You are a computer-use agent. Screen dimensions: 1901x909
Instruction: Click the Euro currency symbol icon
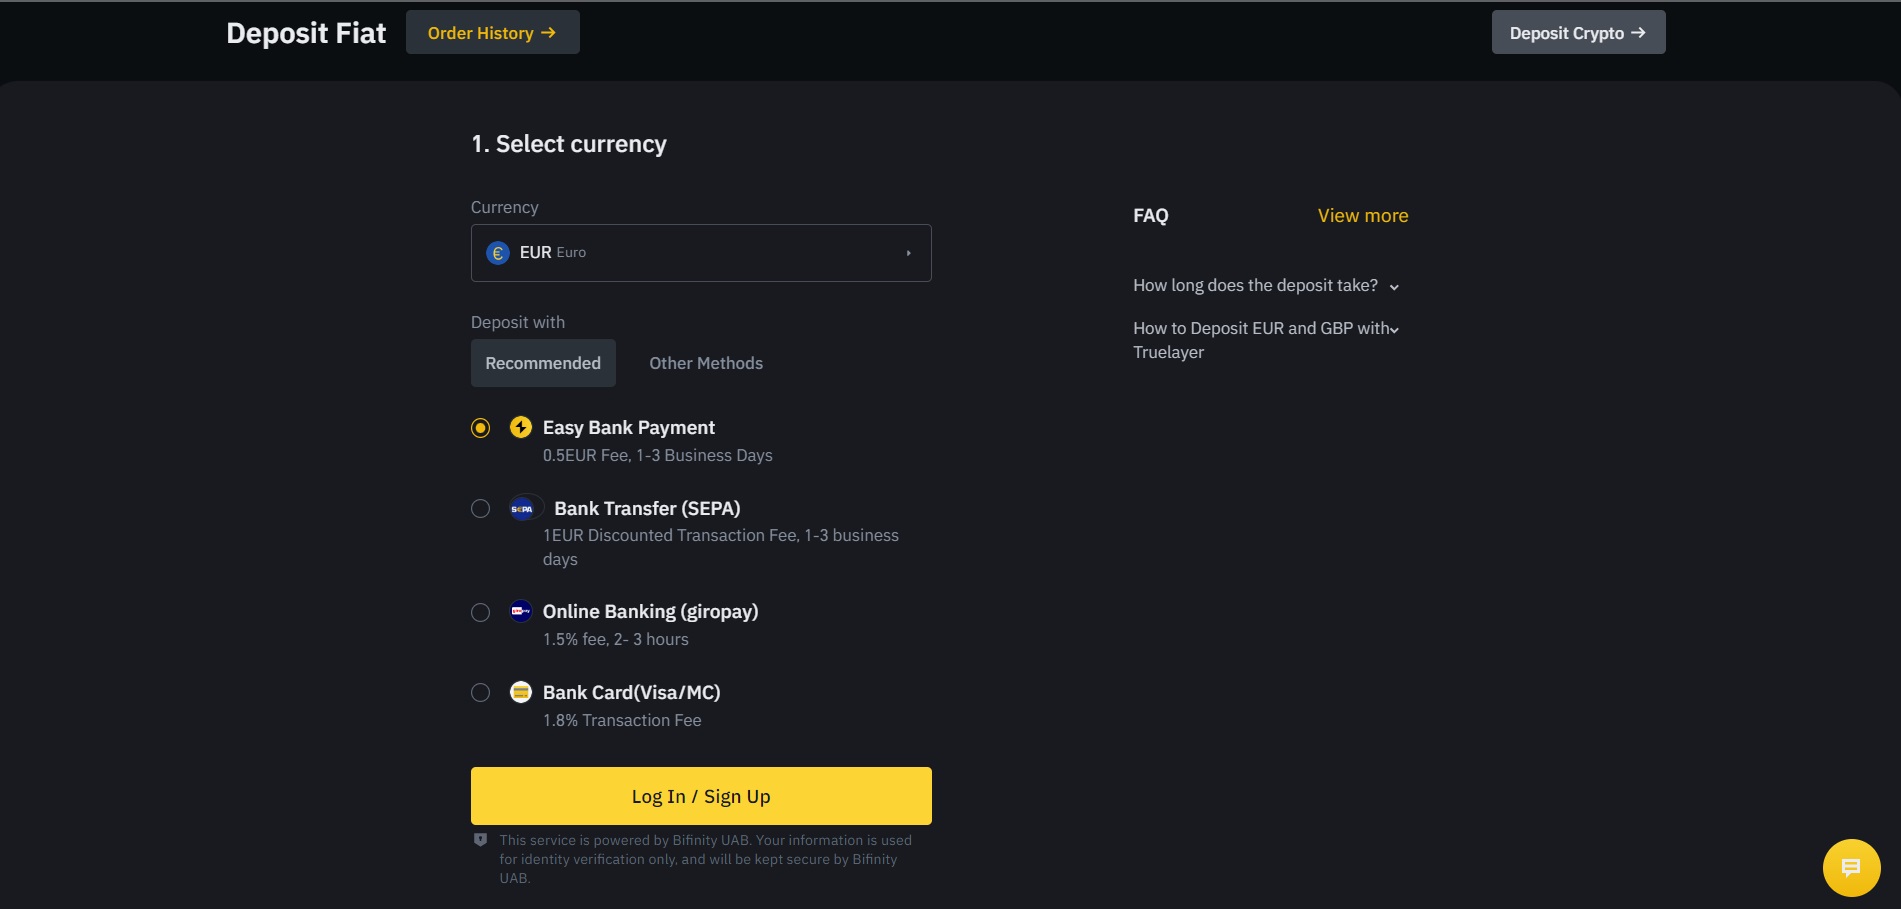(497, 253)
